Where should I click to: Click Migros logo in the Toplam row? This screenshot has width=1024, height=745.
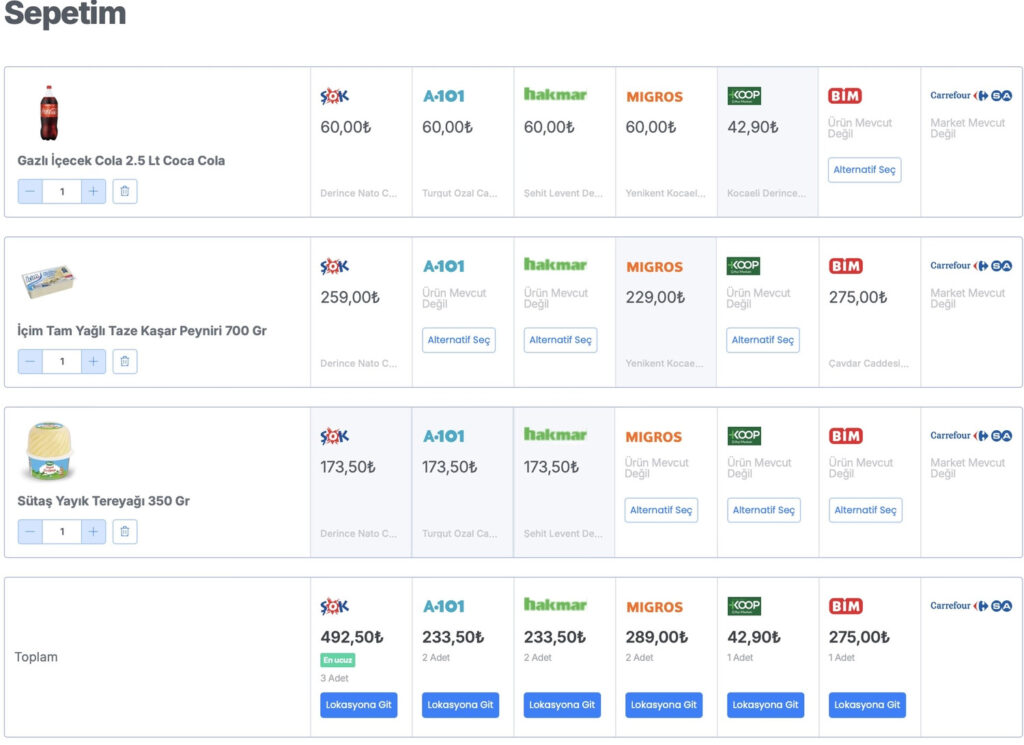(x=654, y=607)
